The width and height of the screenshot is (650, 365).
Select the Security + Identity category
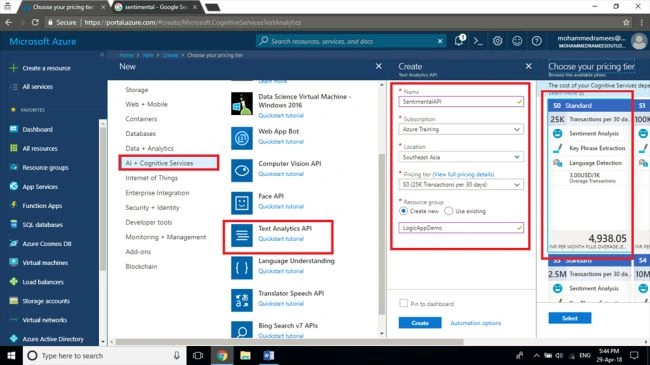coord(152,207)
